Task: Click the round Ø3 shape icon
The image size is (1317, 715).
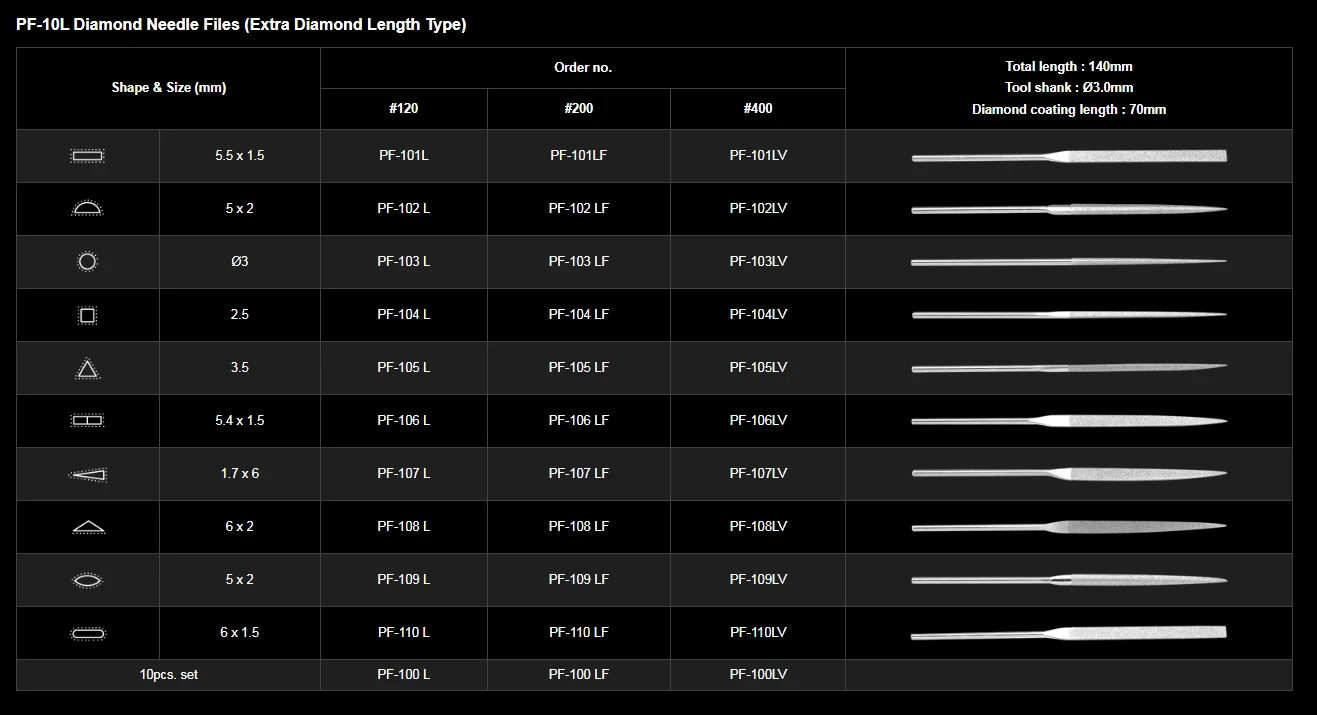Action: [x=88, y=262]
